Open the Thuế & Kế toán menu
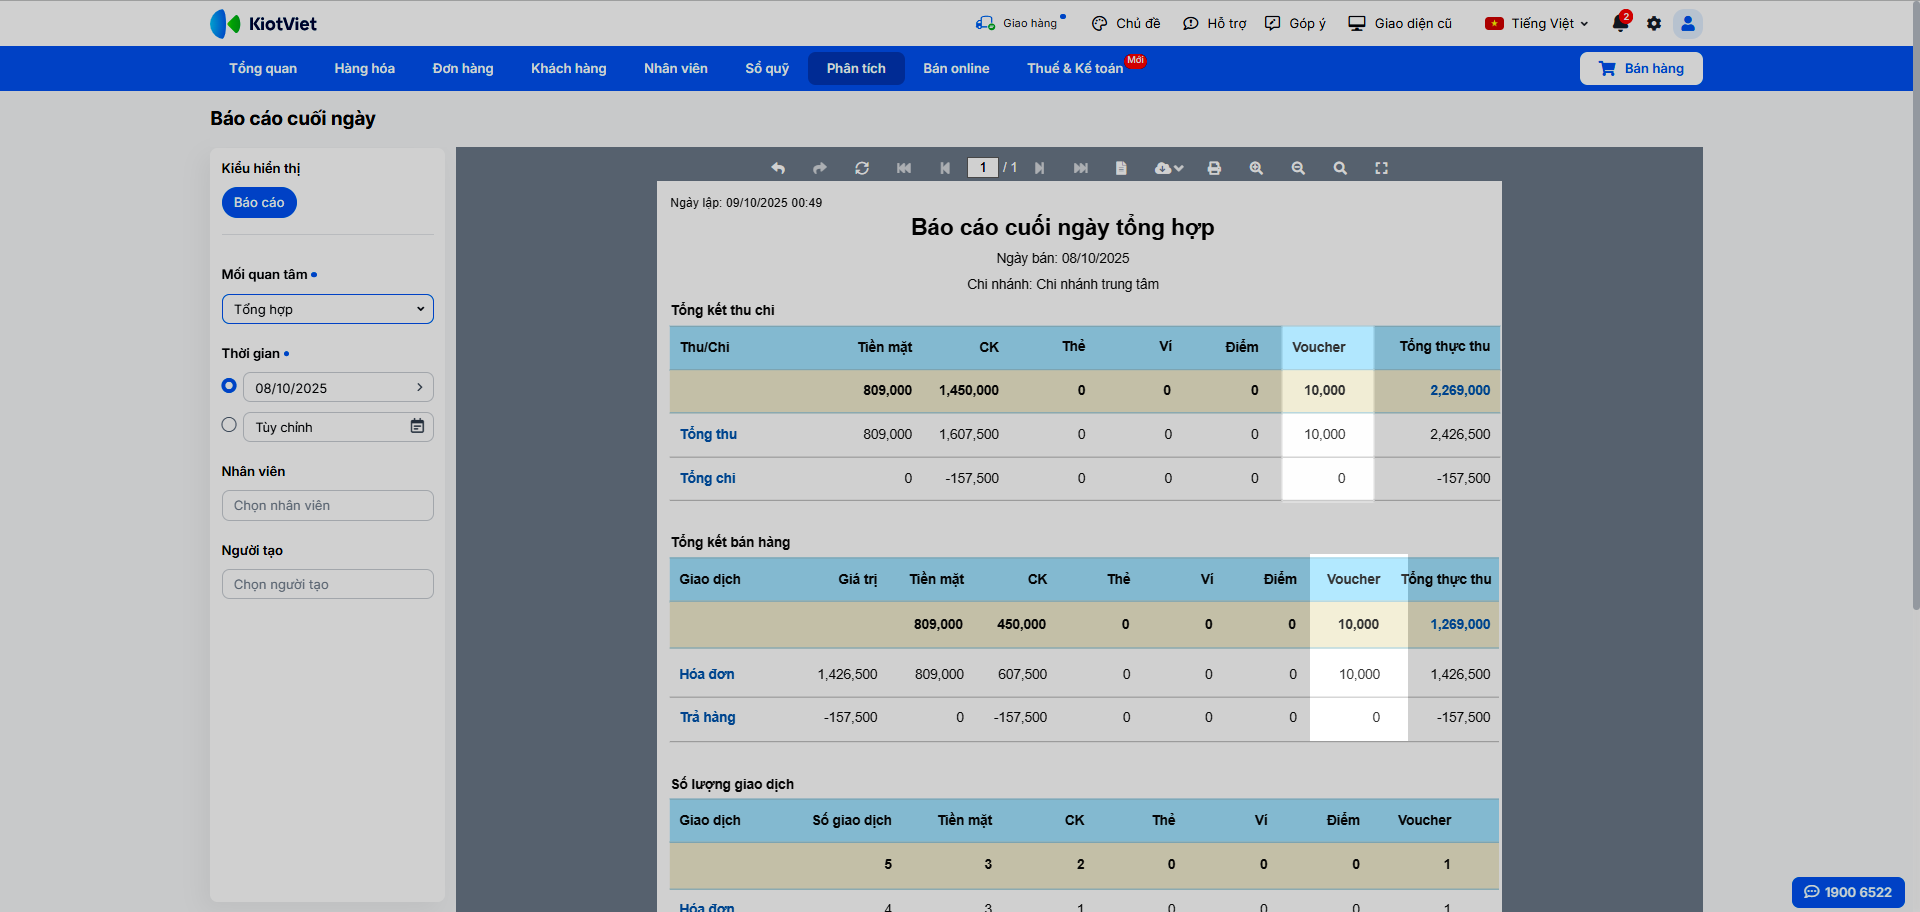The width and height of the screenshot is (1920, 912). (x=1075, y=68)
